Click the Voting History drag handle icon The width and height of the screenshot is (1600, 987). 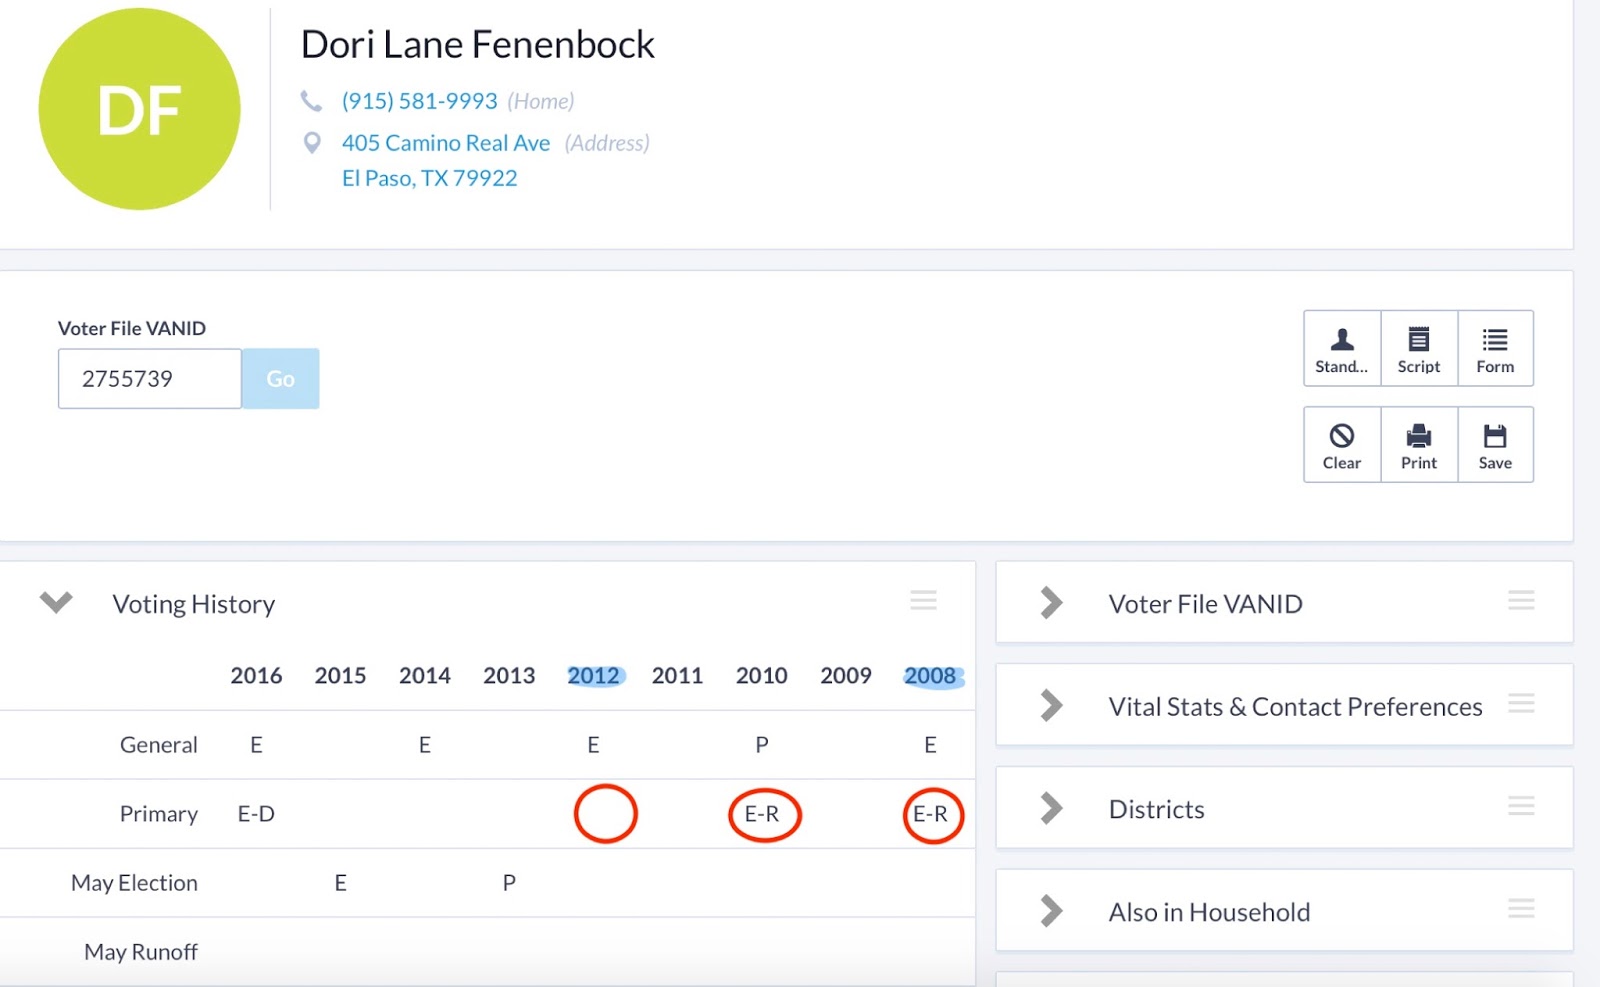click(x=923, y=600)
